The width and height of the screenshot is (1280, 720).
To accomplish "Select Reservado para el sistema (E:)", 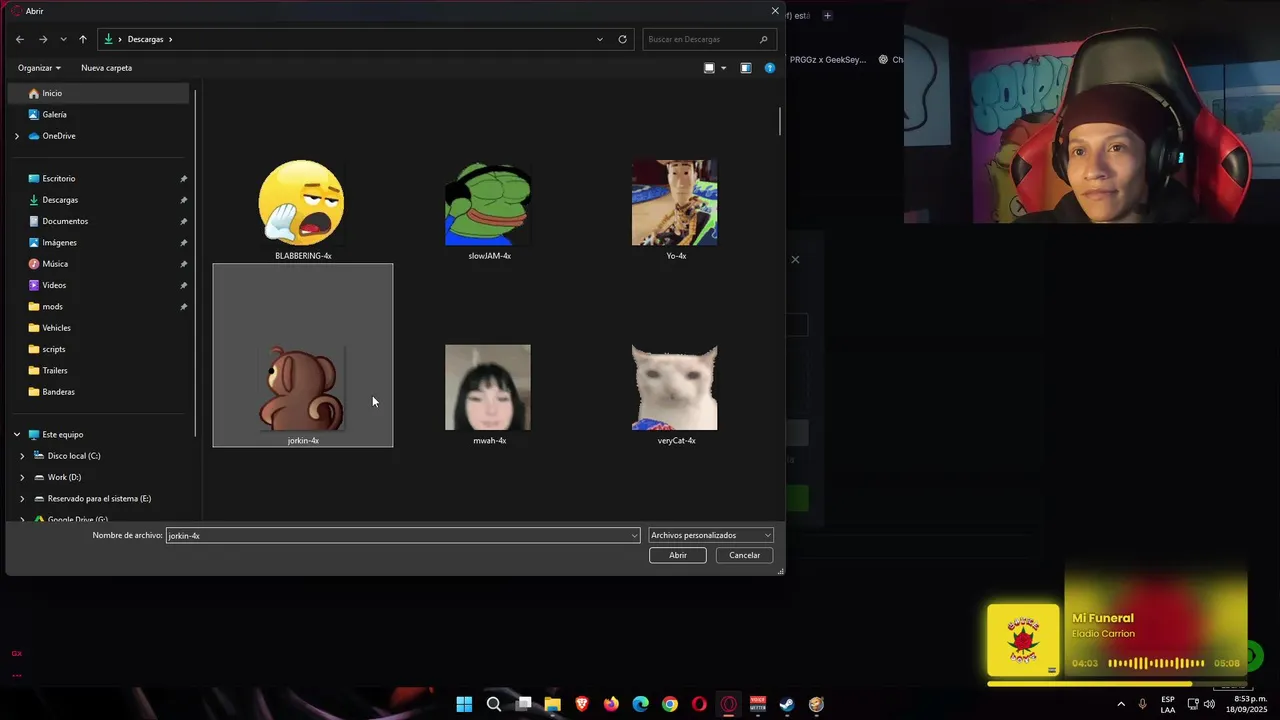I will (99, 498).
